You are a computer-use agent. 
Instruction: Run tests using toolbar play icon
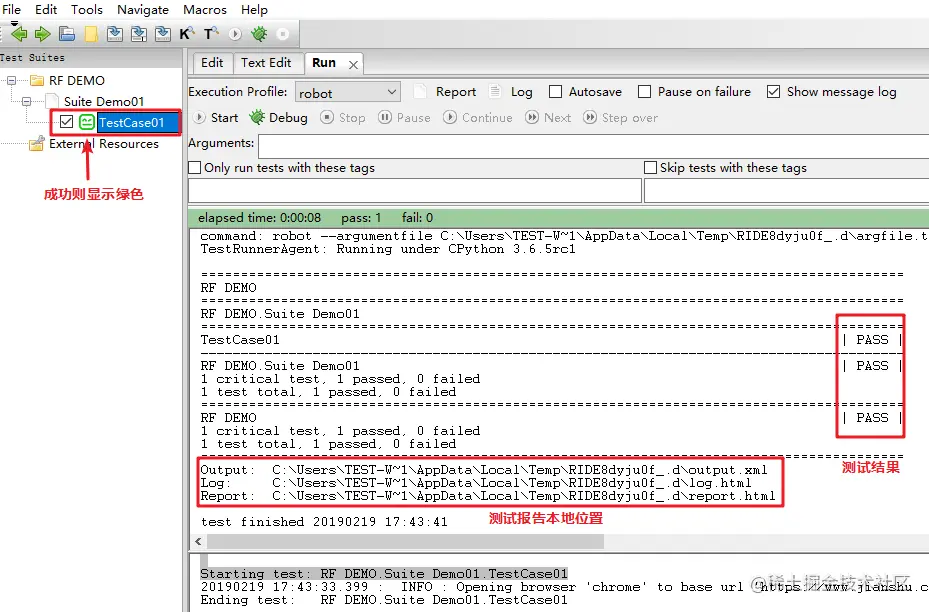(x=235, y=34)
